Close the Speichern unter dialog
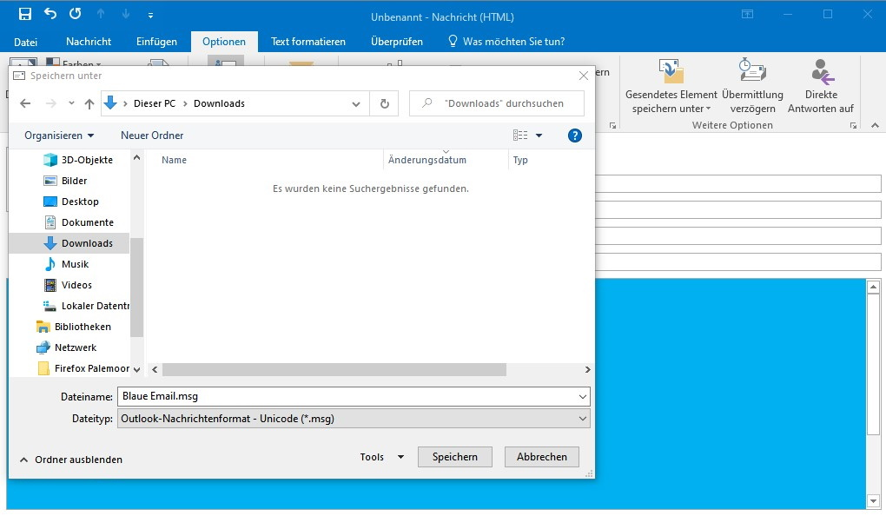Viewport: 886px width, 516px height. [x=584, y=76]
